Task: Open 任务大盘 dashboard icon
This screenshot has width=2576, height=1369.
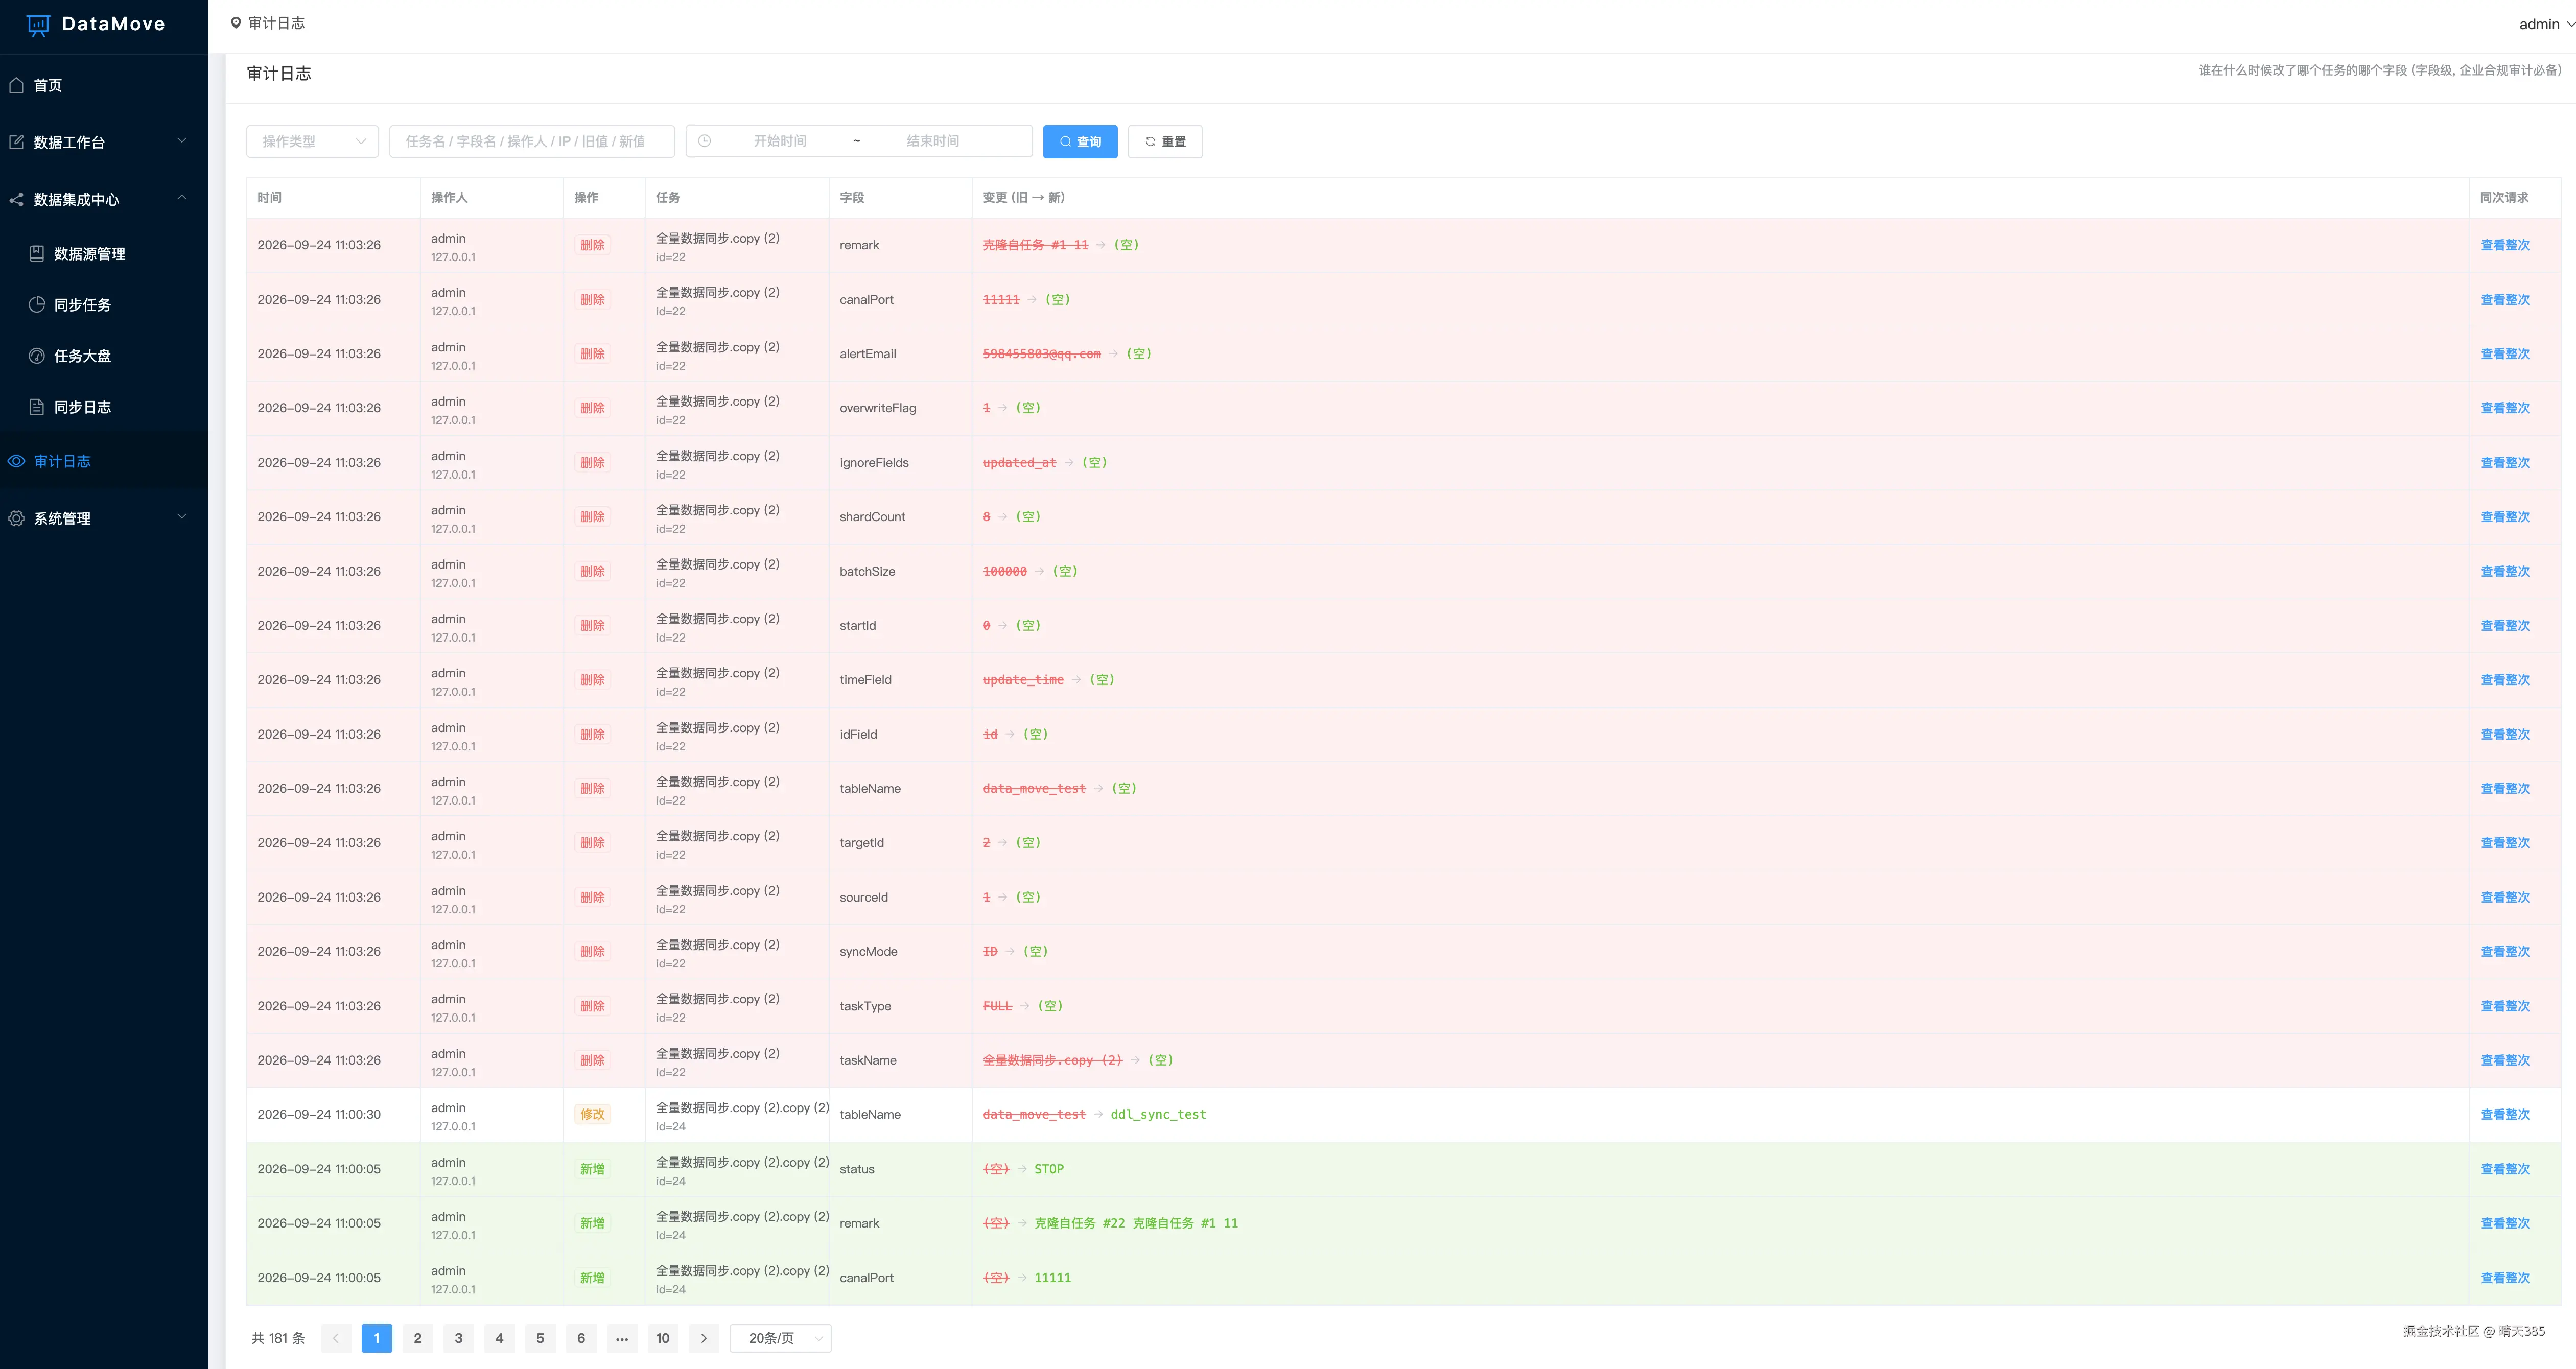Action: click(x=37, y=355)
